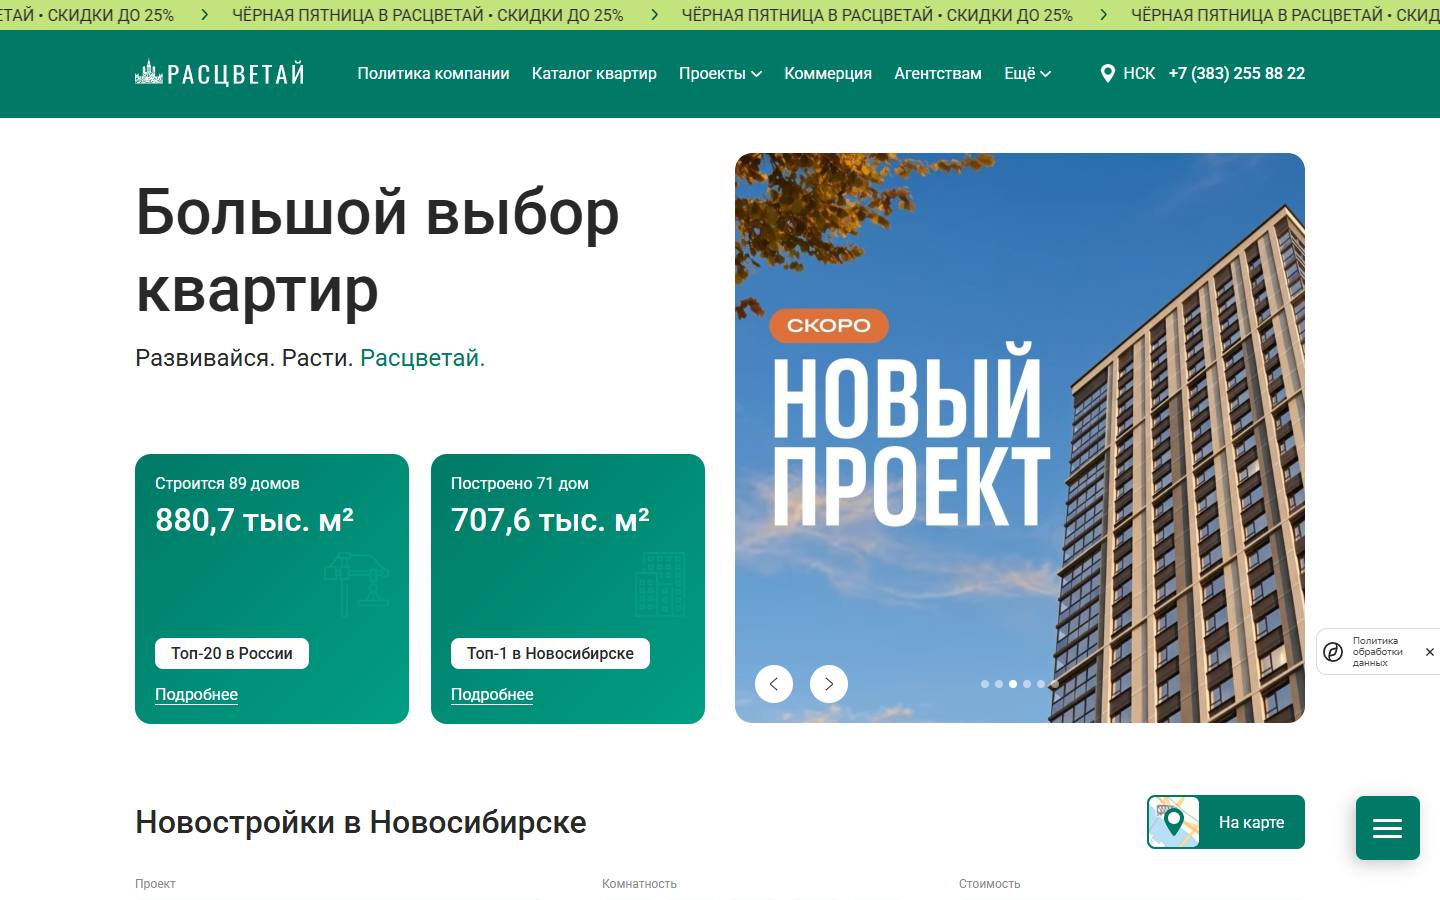This screenshot has height=900, width=1440.
Task: Select the first carousel dot indicator
Action: coord(985,684)
